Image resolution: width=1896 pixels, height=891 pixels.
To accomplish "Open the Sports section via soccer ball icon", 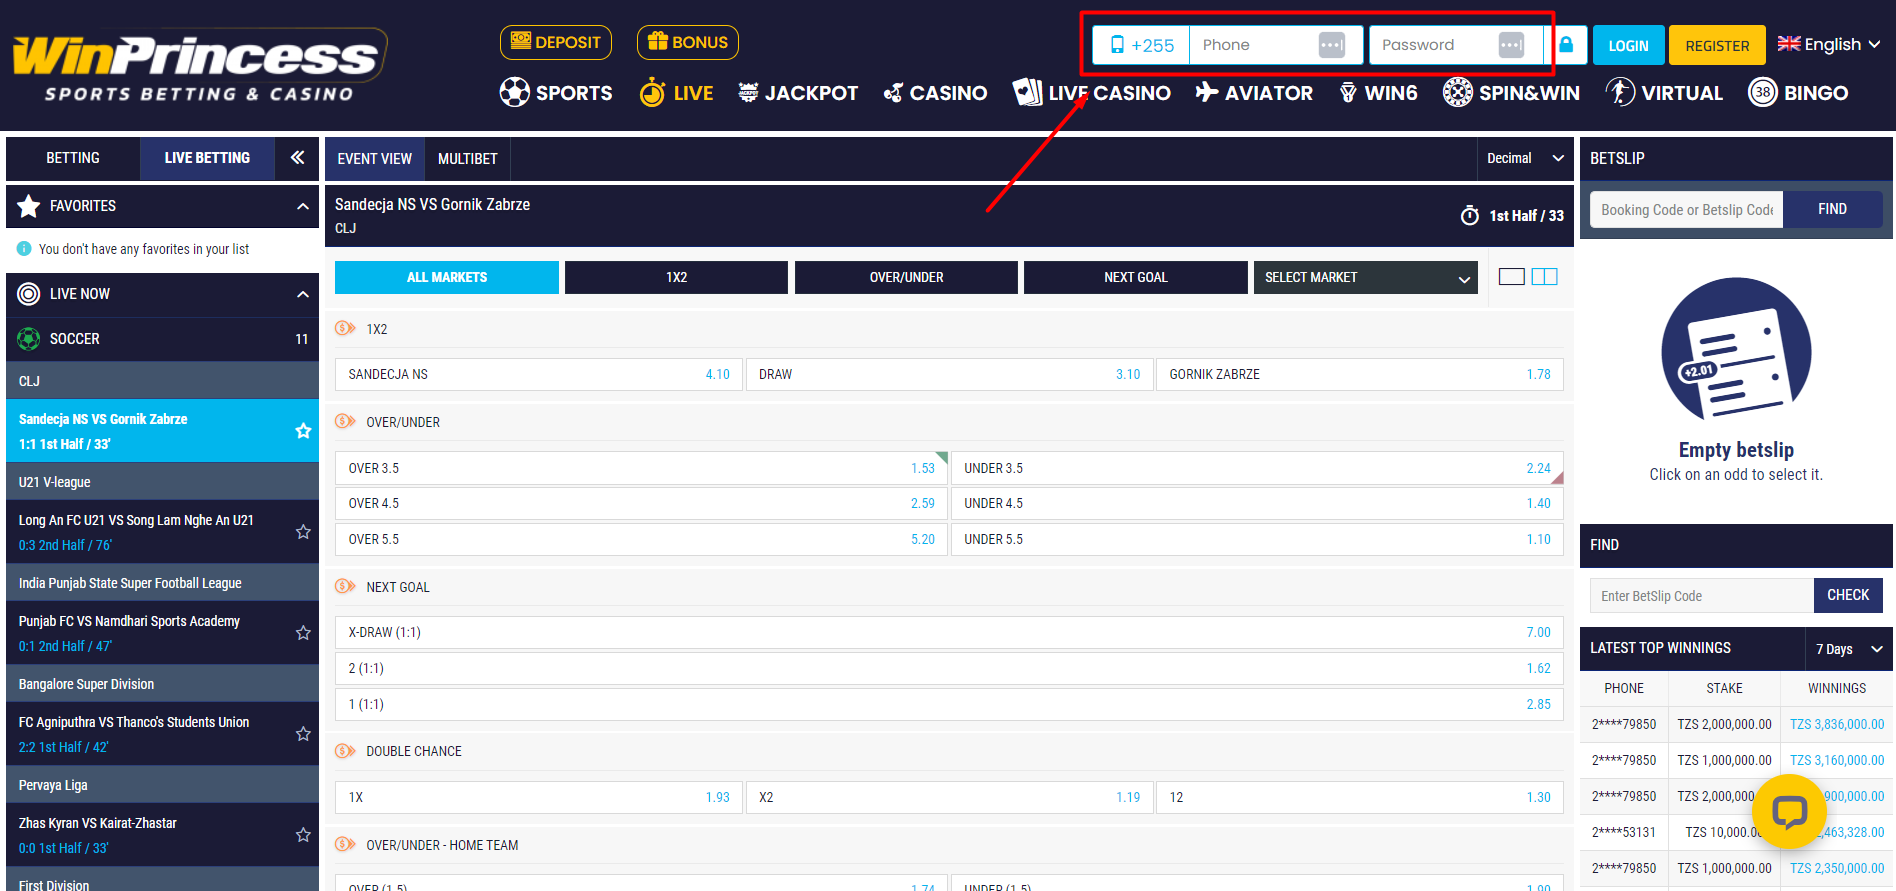I will click(x=514, y=92).
